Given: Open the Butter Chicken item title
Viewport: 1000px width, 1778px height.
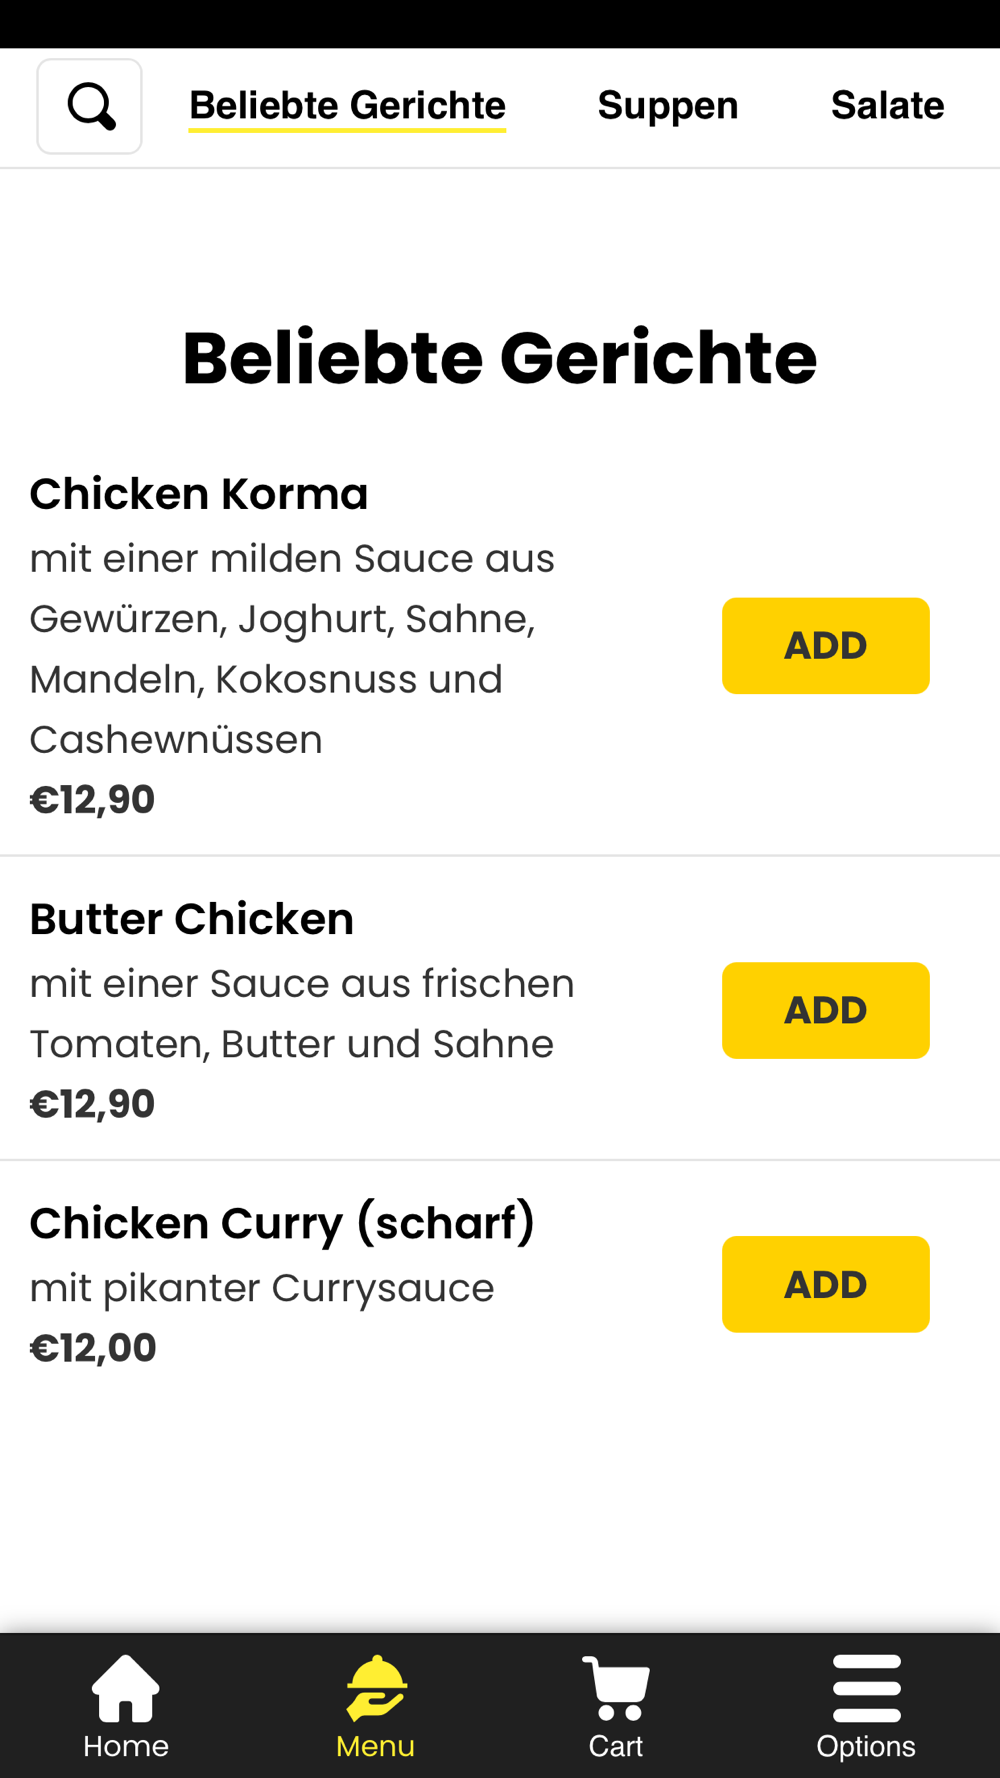Looking at the screenshot, I should [192, 919].
